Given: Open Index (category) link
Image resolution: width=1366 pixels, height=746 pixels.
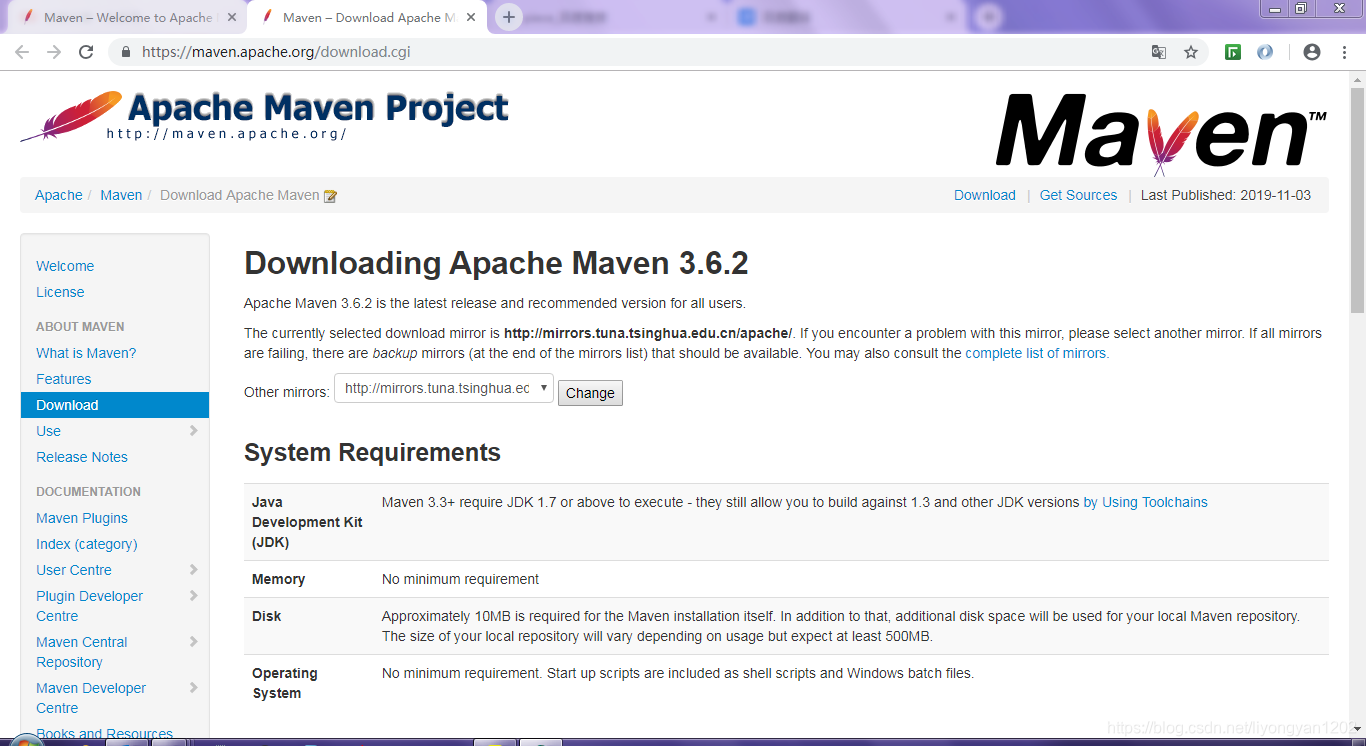Looking at the screenshot, I should pos(87,544).
